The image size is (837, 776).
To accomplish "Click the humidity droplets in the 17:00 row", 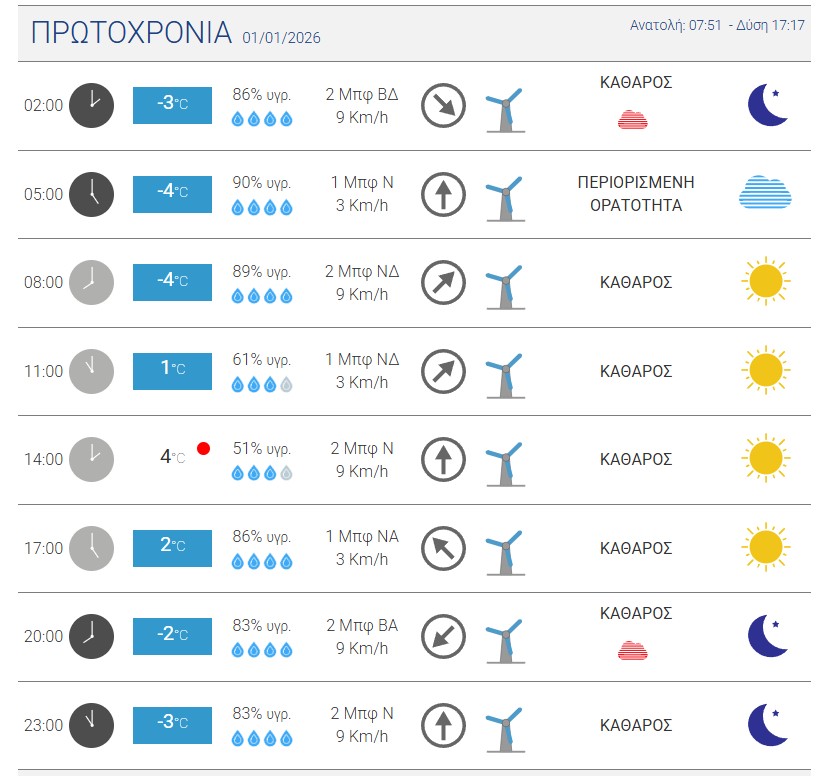I will [262, 562].
